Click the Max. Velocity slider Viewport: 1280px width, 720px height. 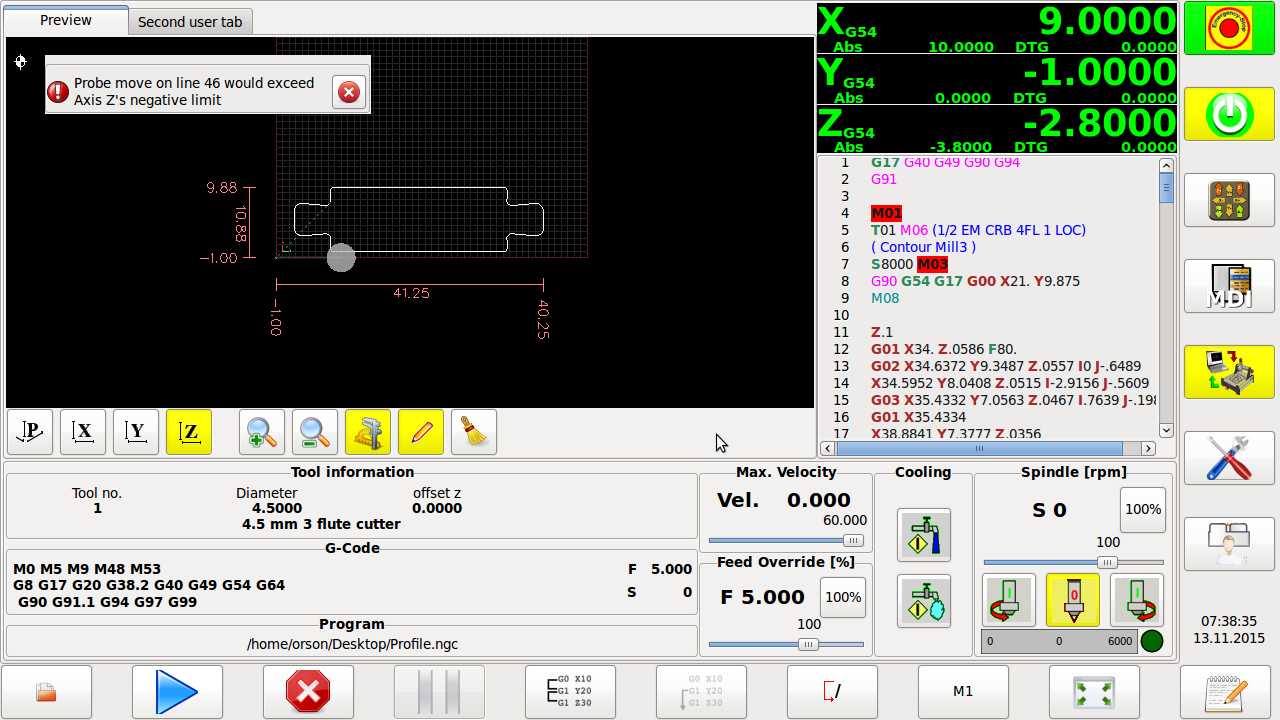[786, 540]
